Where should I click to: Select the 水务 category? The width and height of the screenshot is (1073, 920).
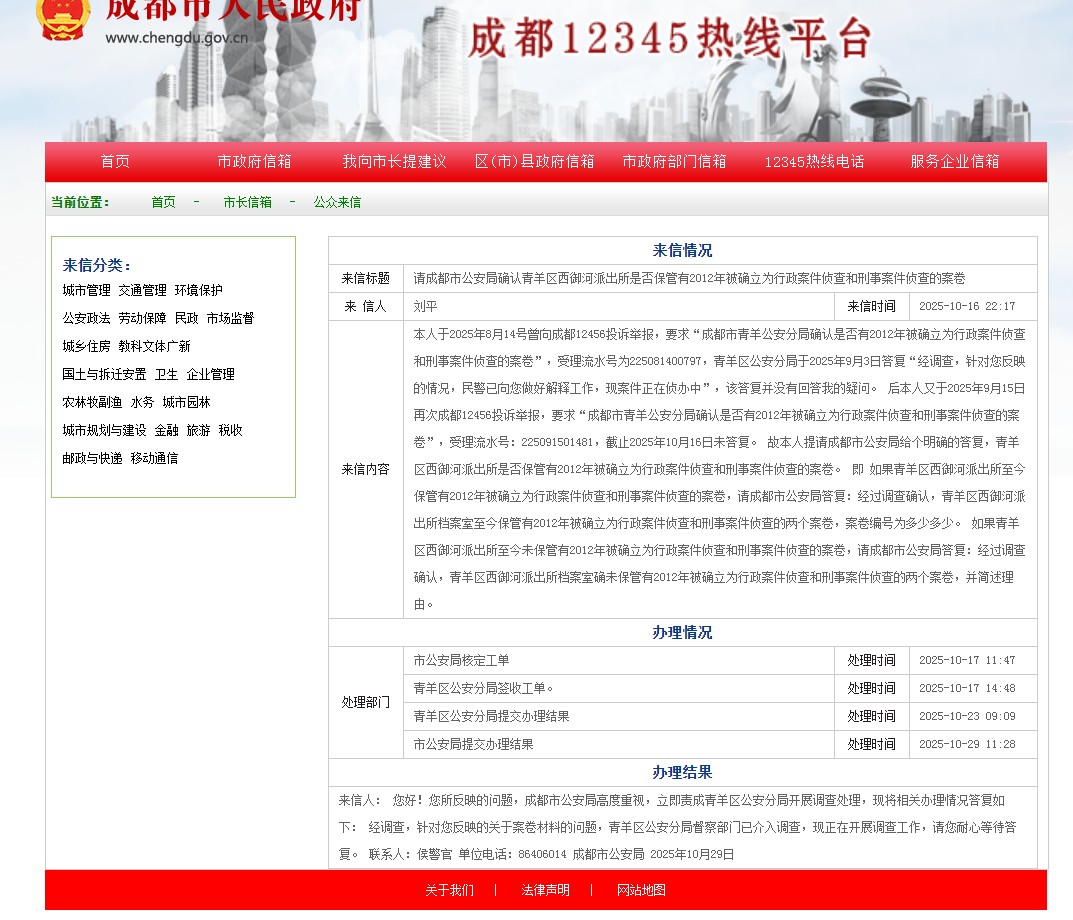pyautogui.click(x=142, y=402)
